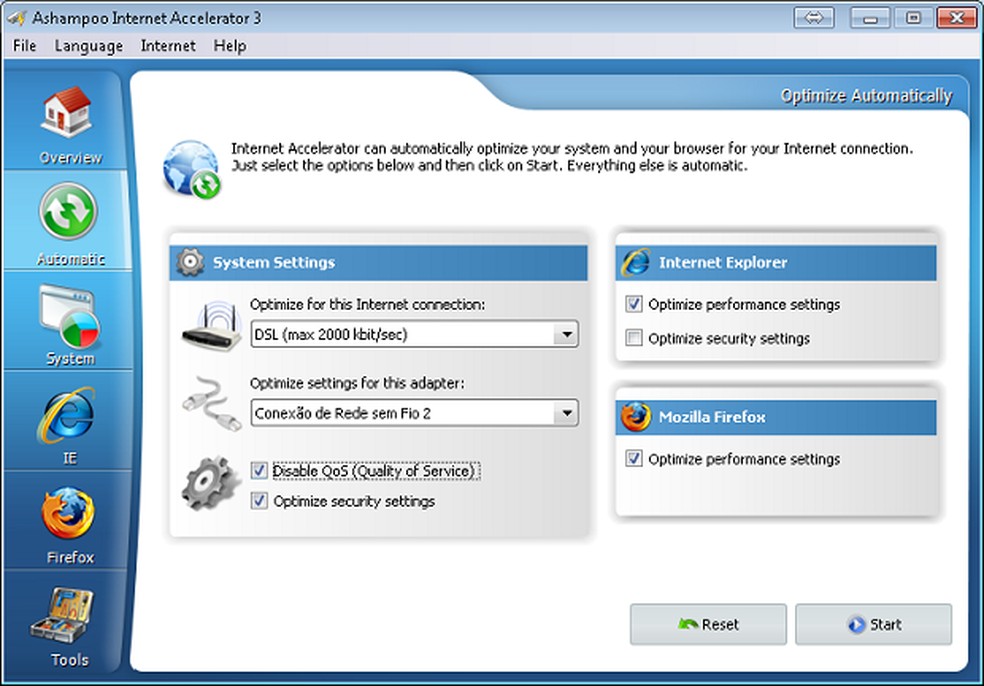The height and width of the screenshot is (686, 984).
Task: Click 'Optimize settings for this adapter:' label
Action: [357, 383]
